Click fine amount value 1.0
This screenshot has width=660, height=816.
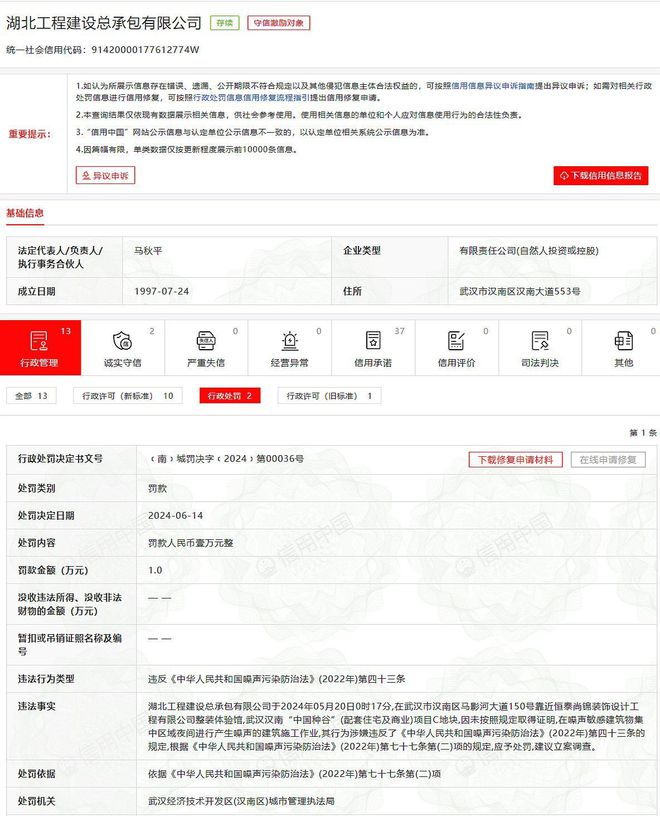coord(155,570)
